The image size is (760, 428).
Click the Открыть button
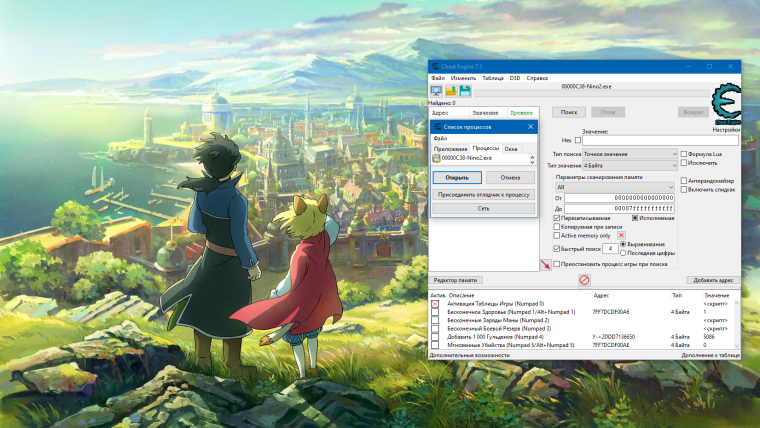coord(457,177)
